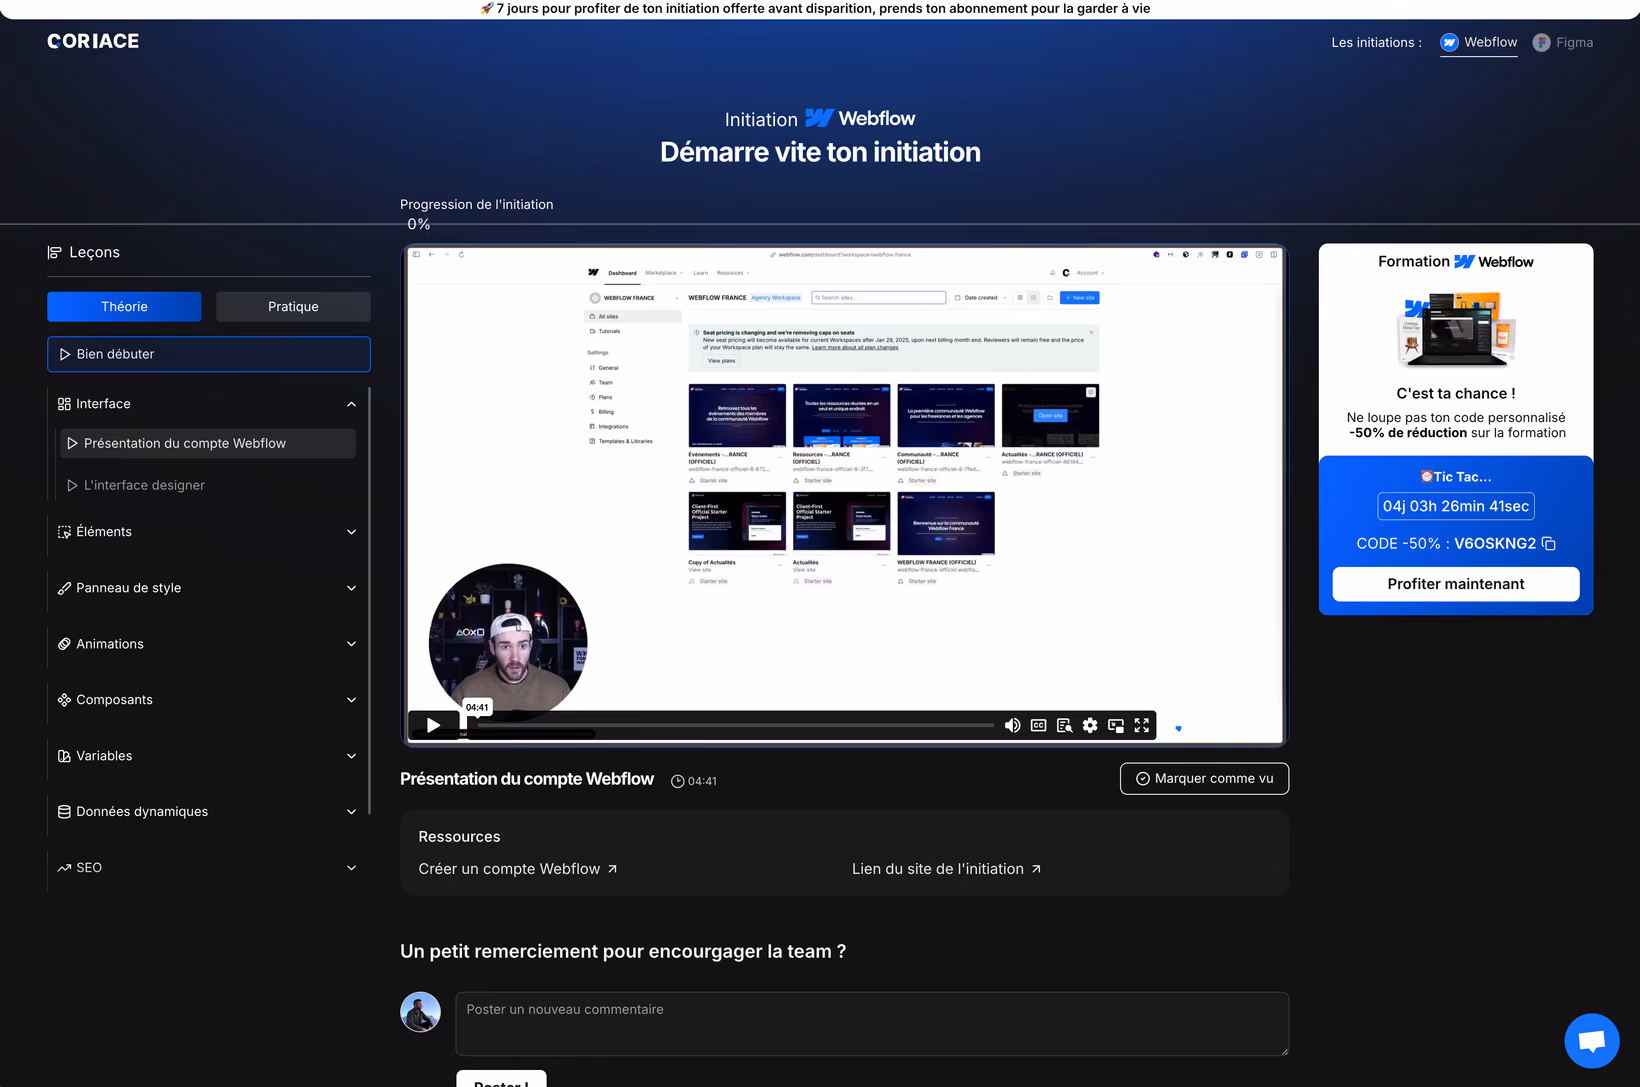The width and height of the screenshot is (1640, 1087).
Task: Click the blue heart icon in video
Action: 1178,728
